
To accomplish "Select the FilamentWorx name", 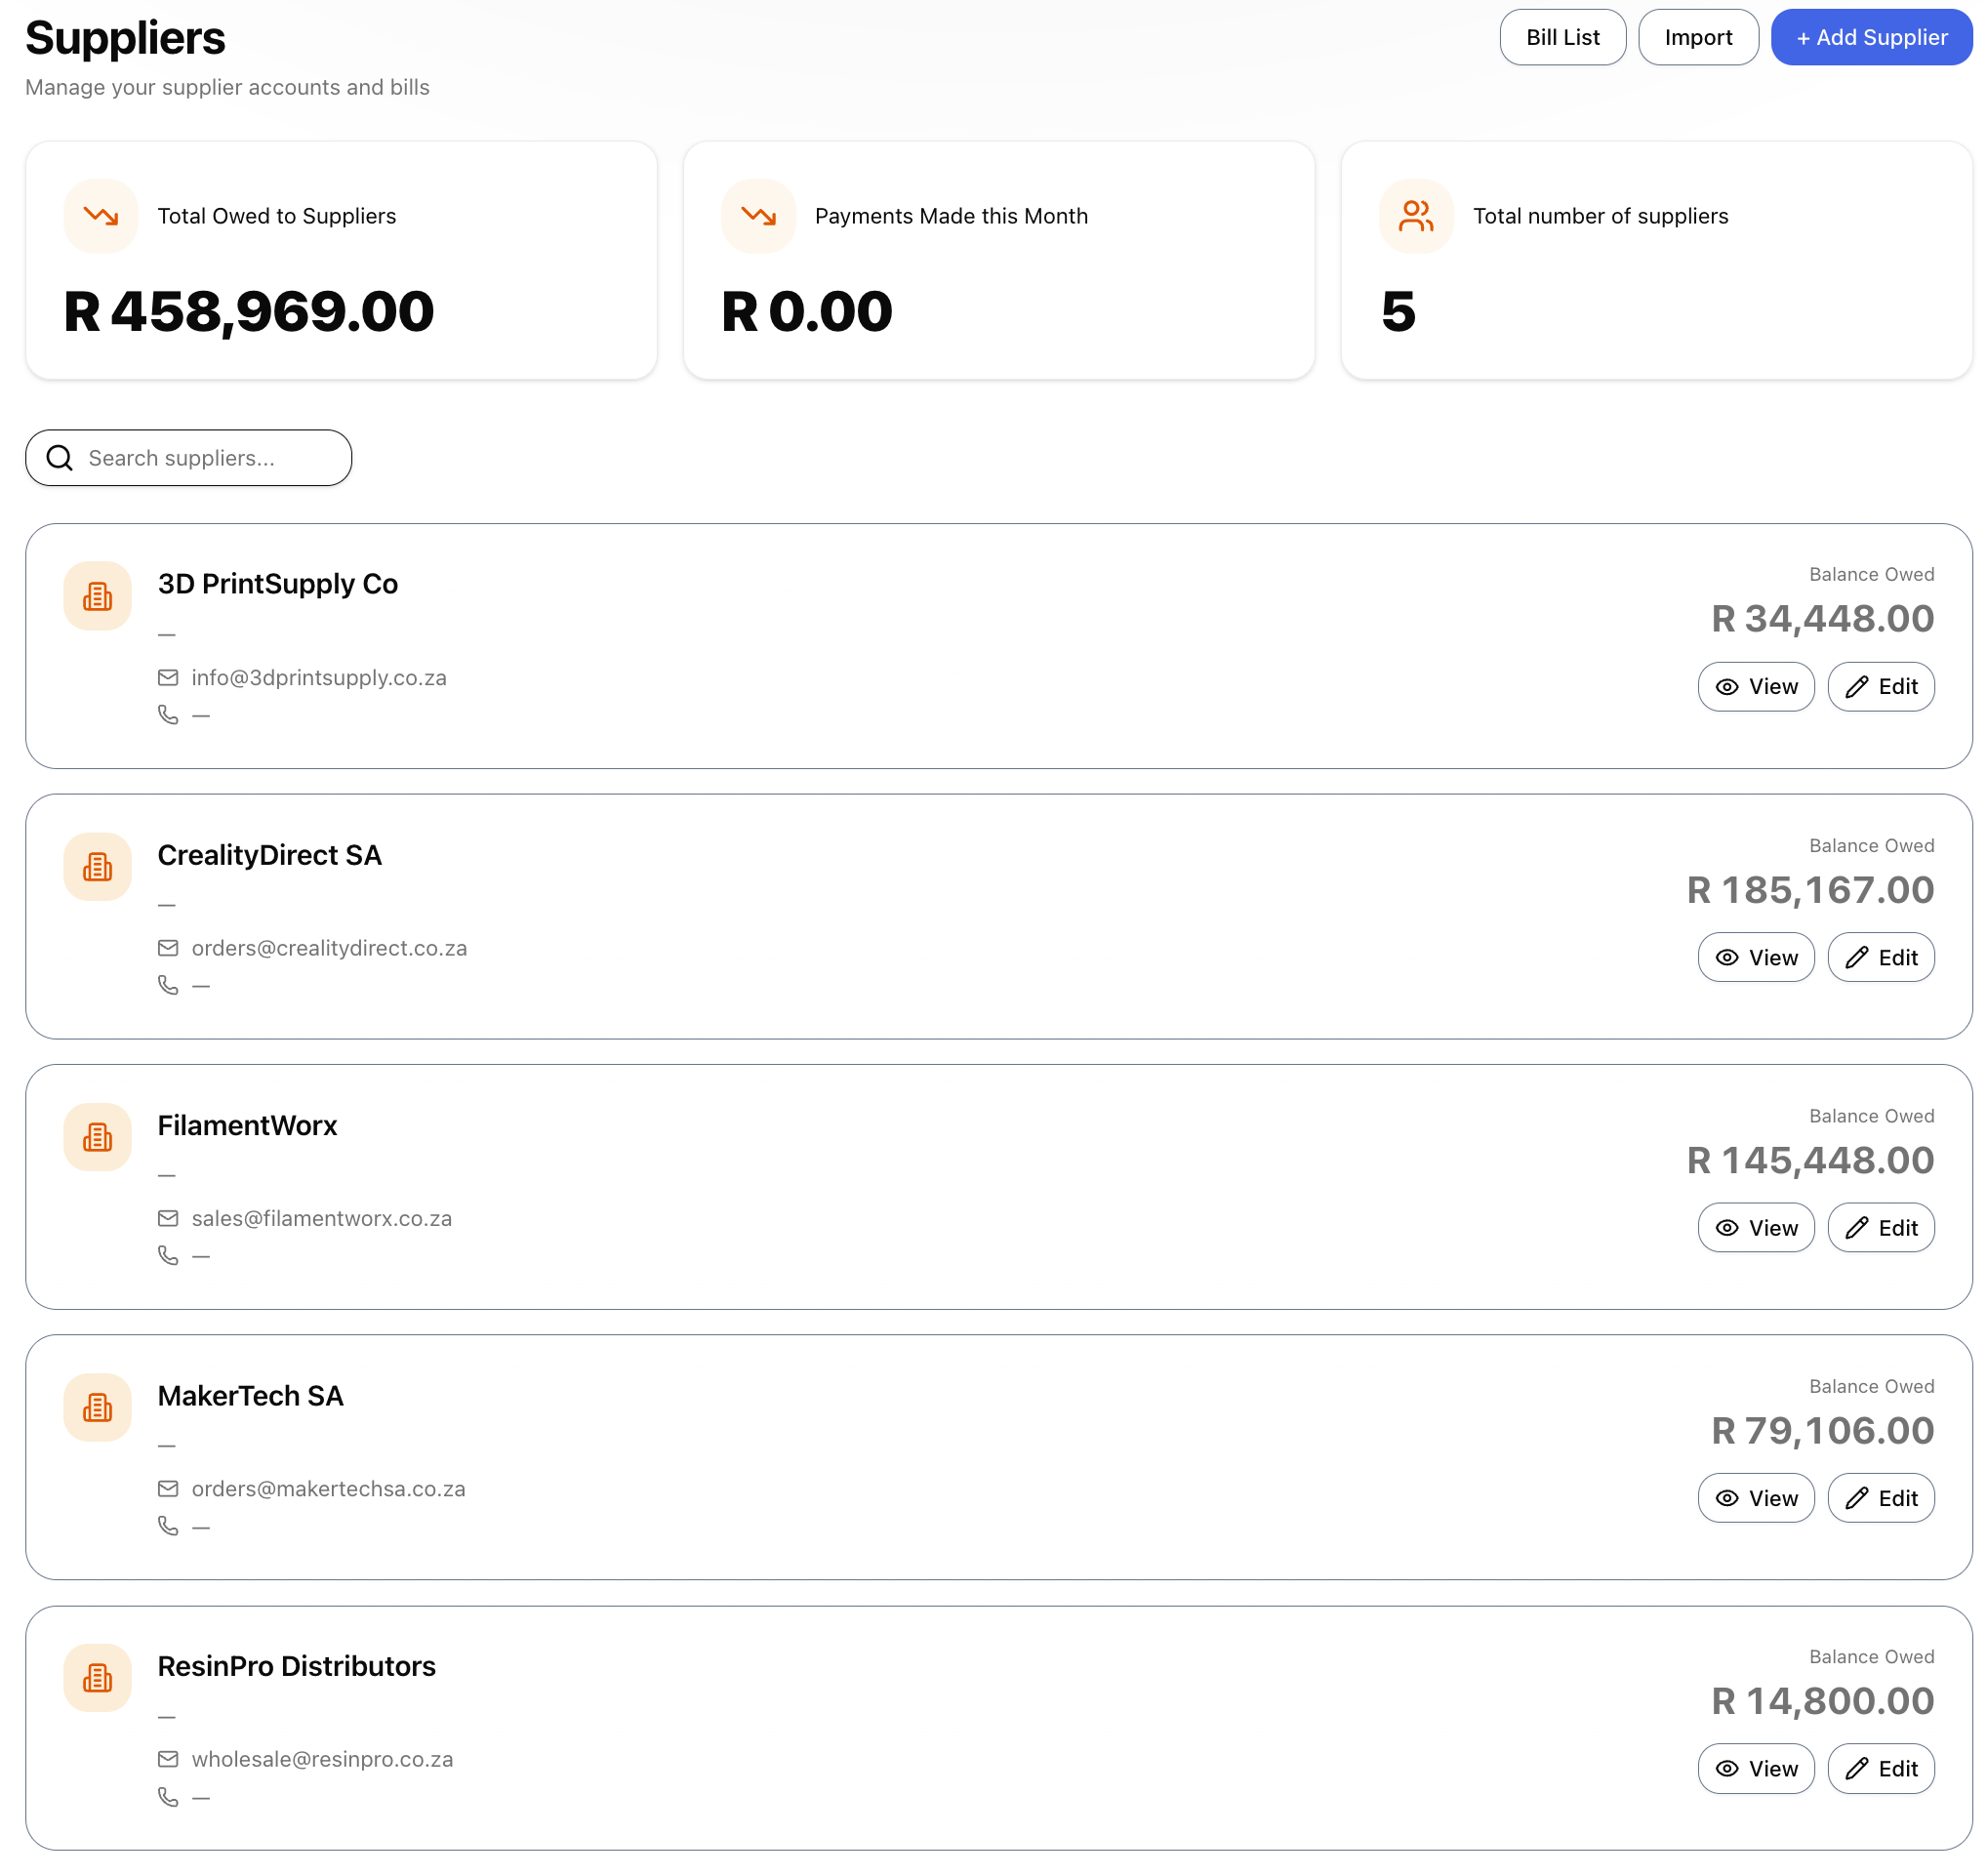I will tap(247, 1125).
